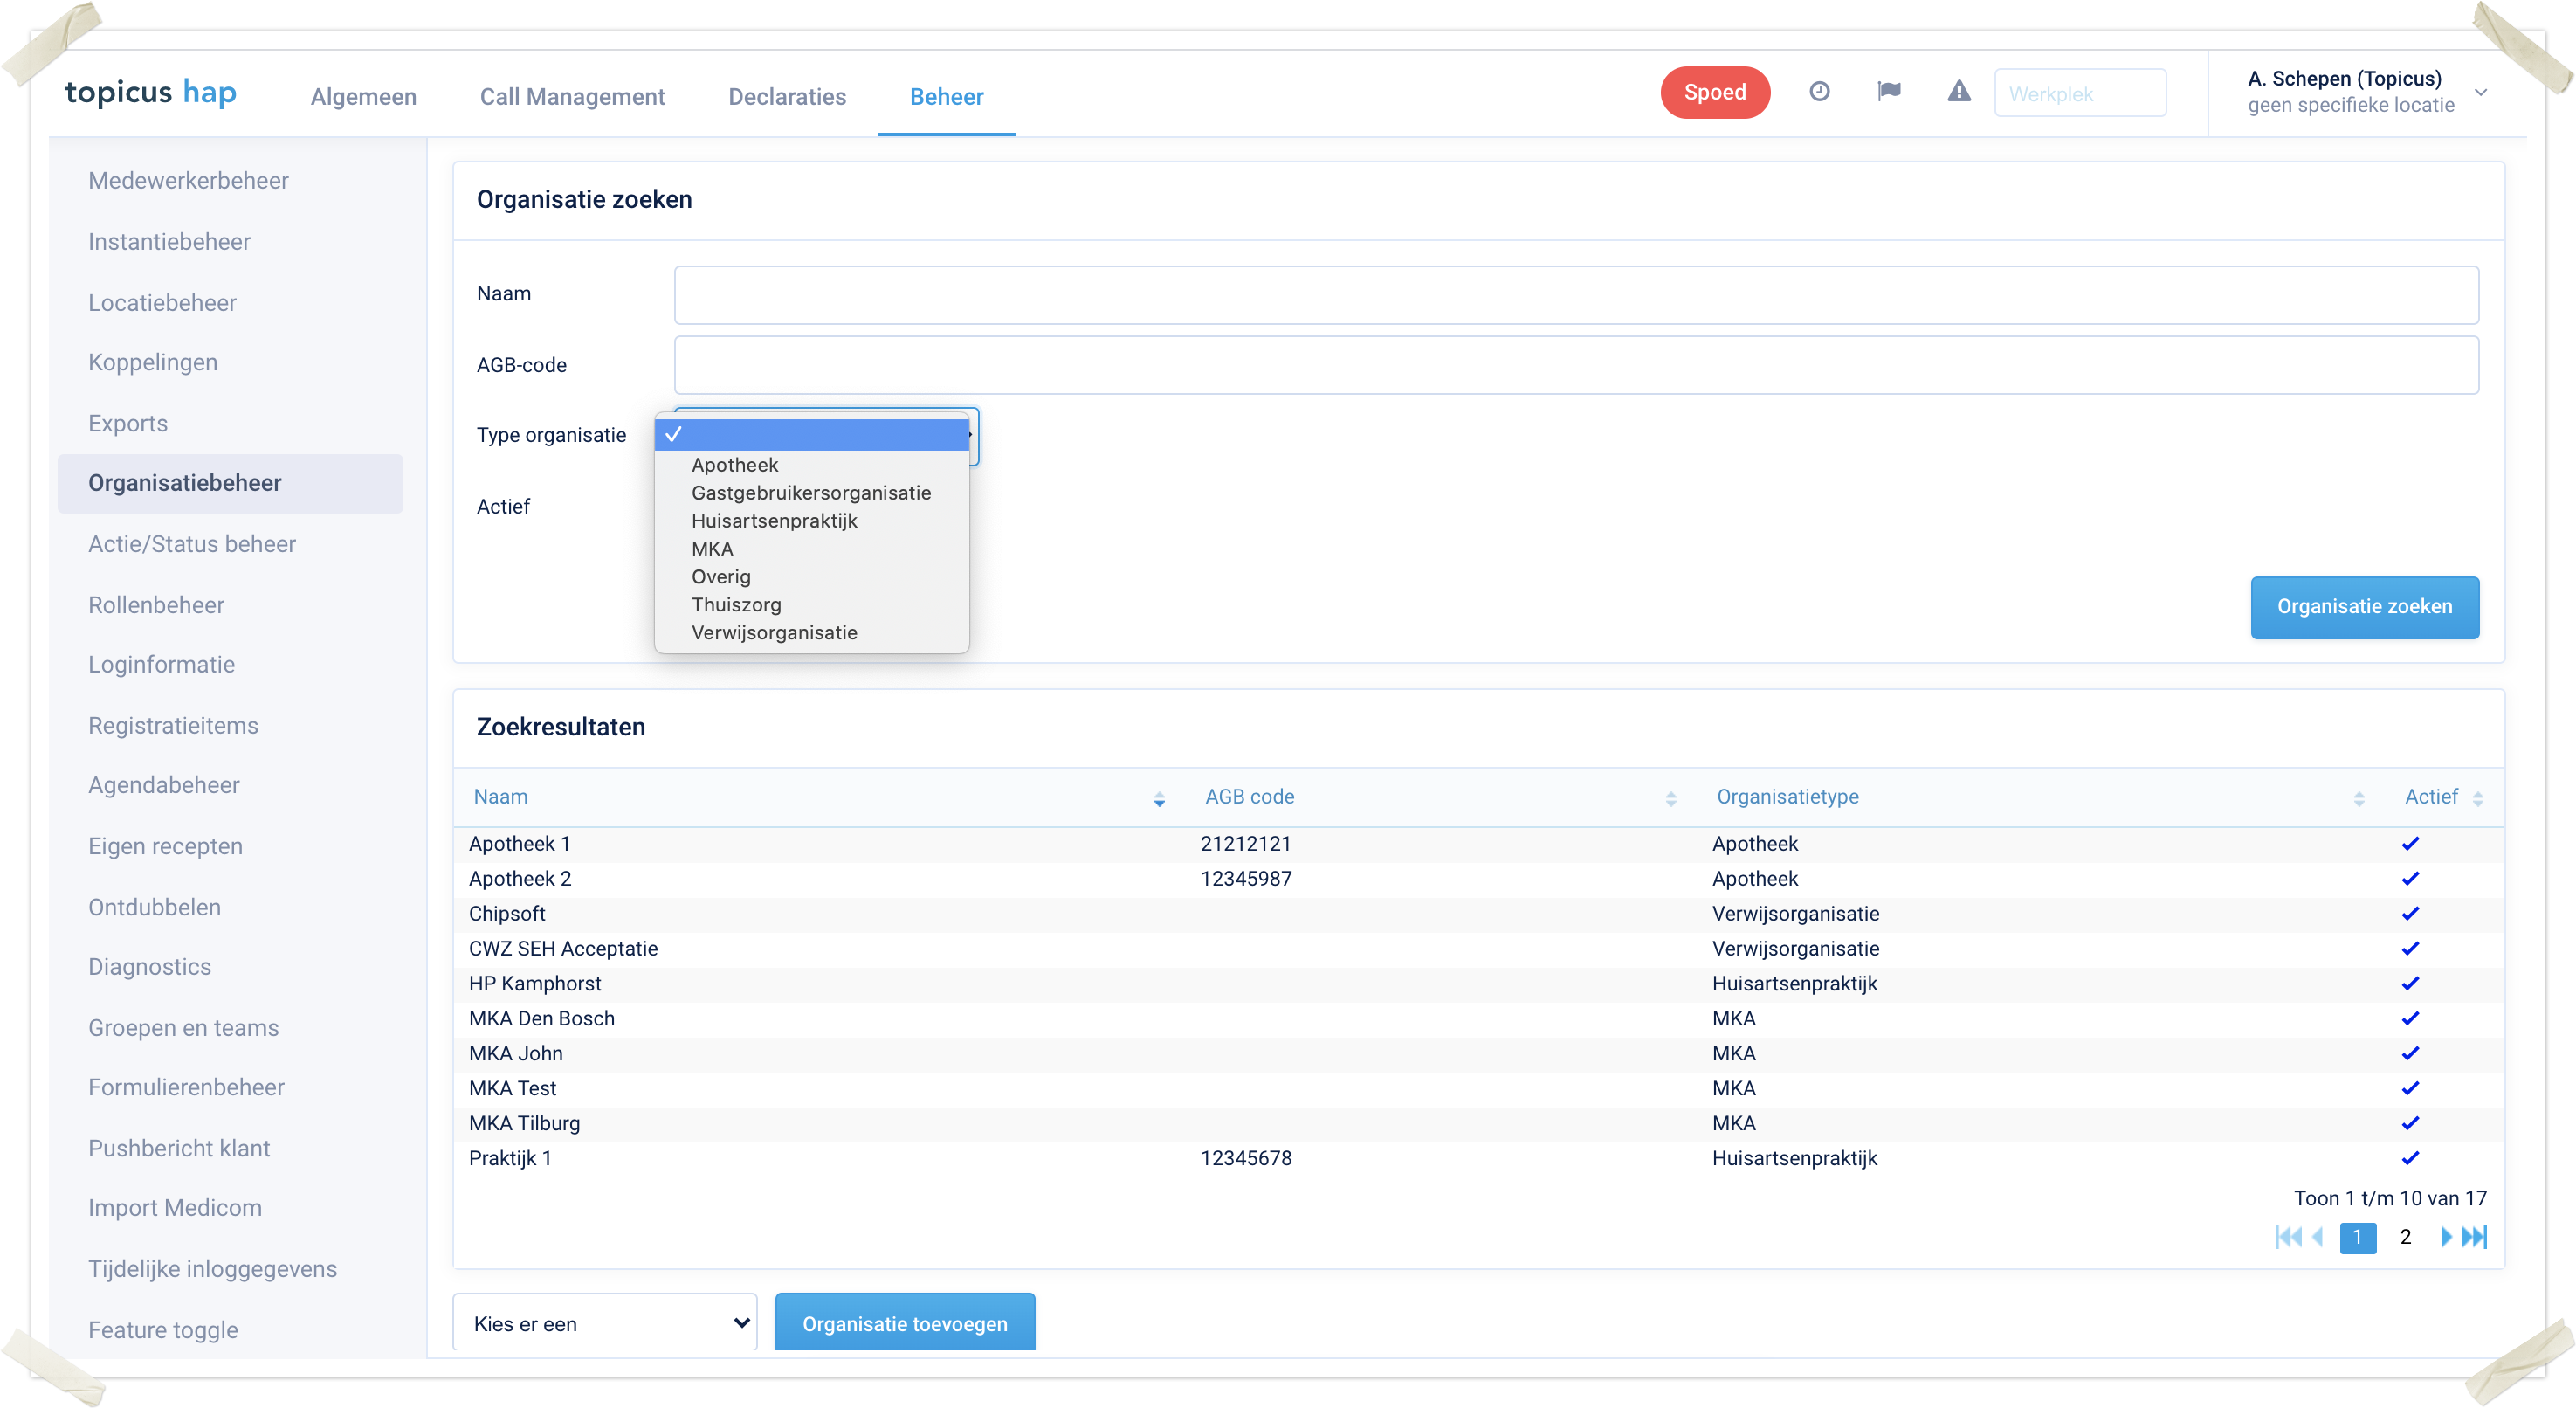Image resolution: width=2576 pixels, height=1408 pixels.
Task: Switch to the Call Management tab
Action: pyautogui.click(x=572, y=97)
